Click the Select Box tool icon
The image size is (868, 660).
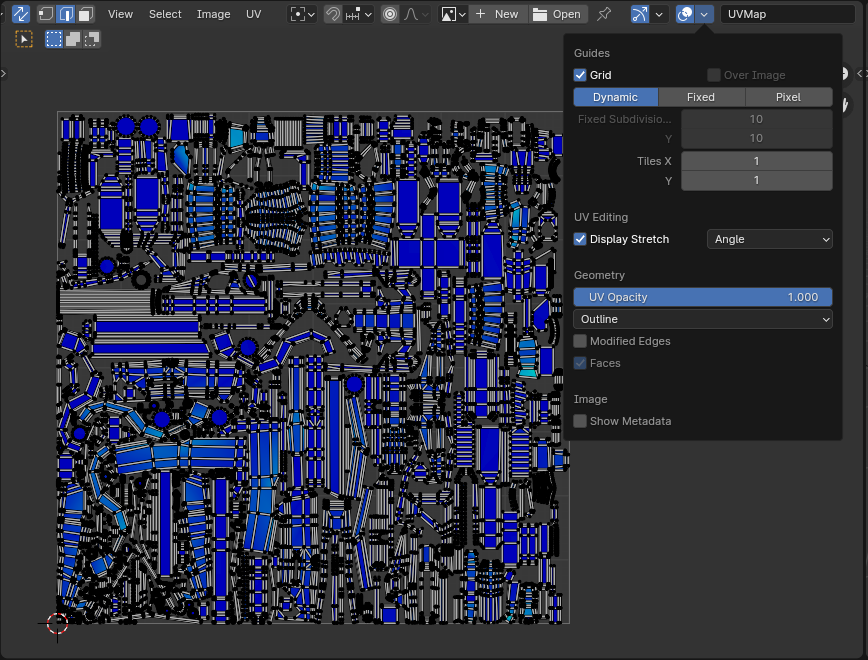[24, 39]
